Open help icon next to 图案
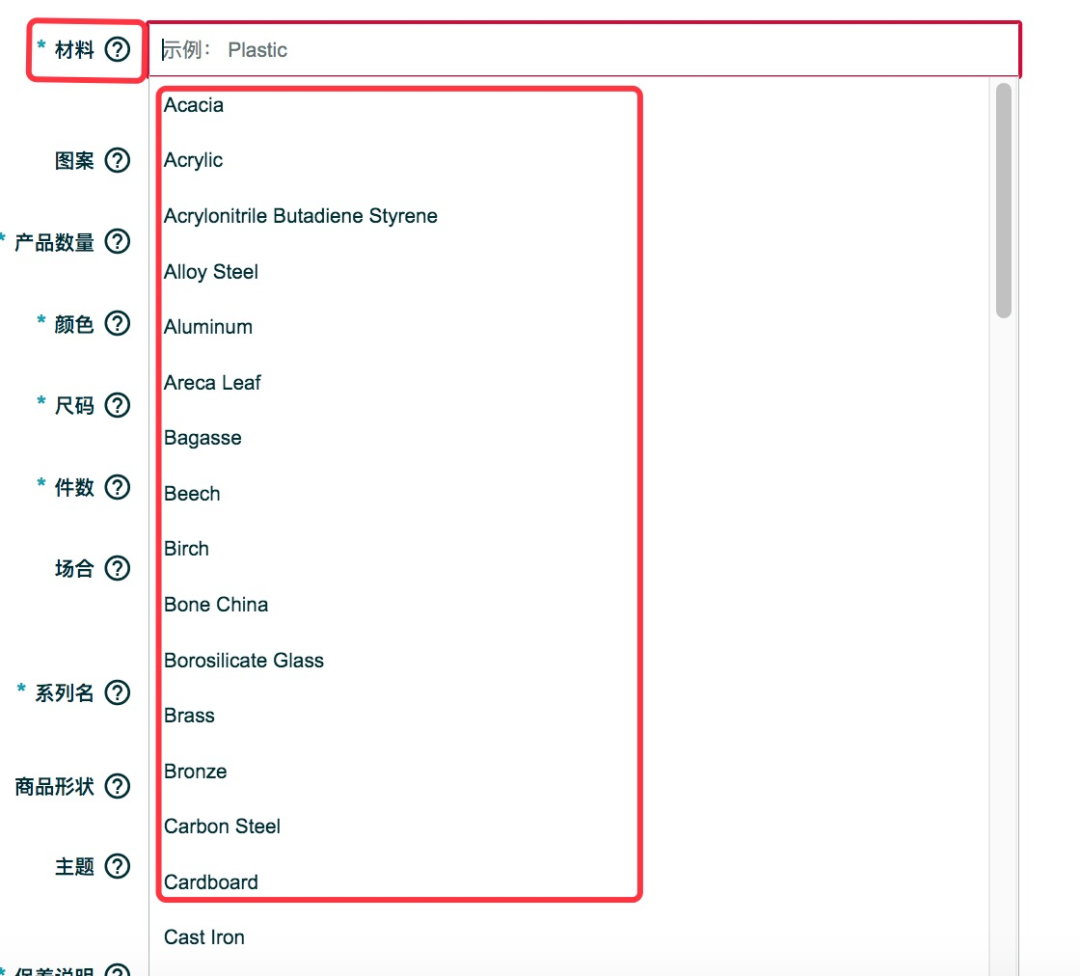The image size is (1080, 976). [117, 160]
